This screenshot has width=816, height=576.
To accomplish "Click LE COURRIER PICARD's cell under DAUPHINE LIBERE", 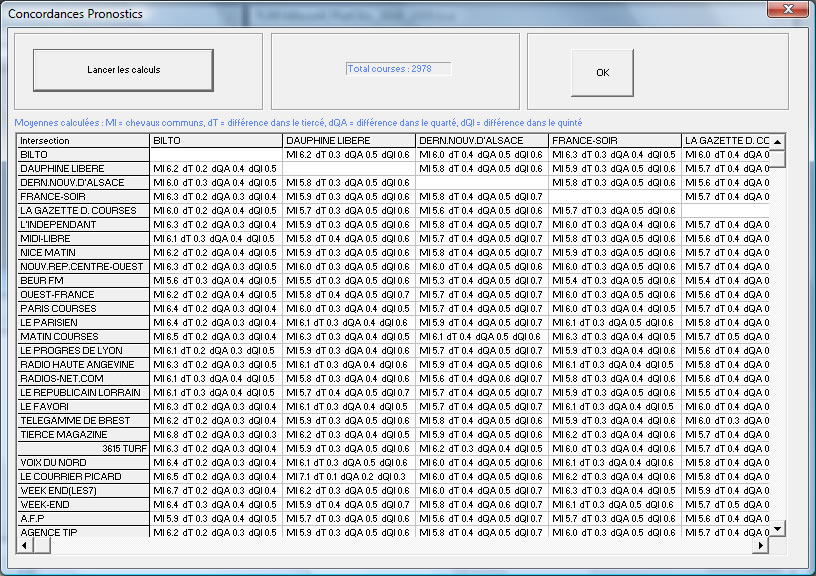I will [349, 477].
